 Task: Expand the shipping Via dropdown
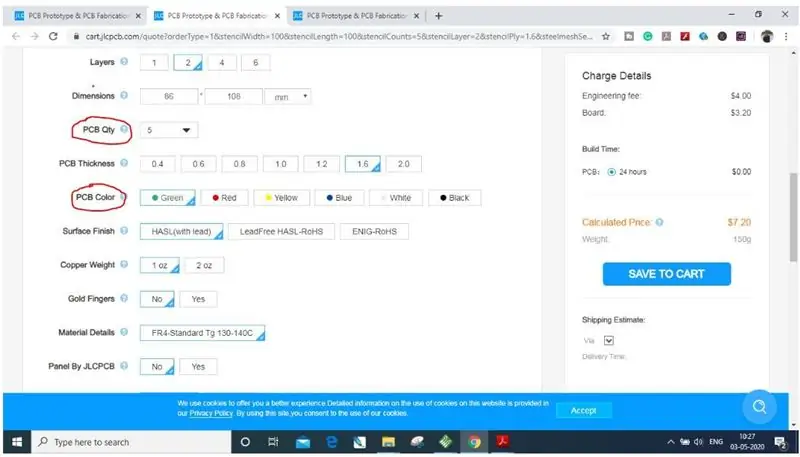pos(609,341)
